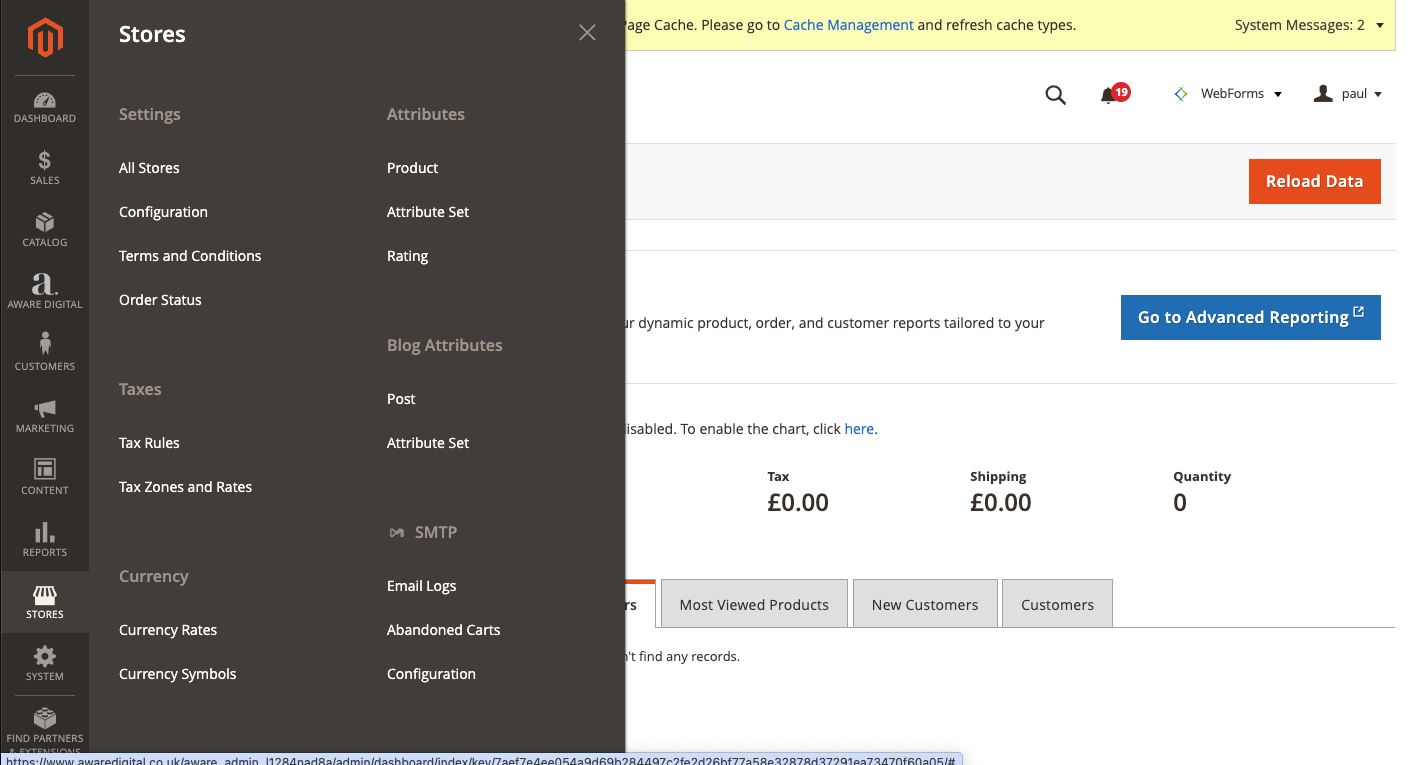
Task: Expand the WebForms dropdown arrow
Action: pos(1278,95)
